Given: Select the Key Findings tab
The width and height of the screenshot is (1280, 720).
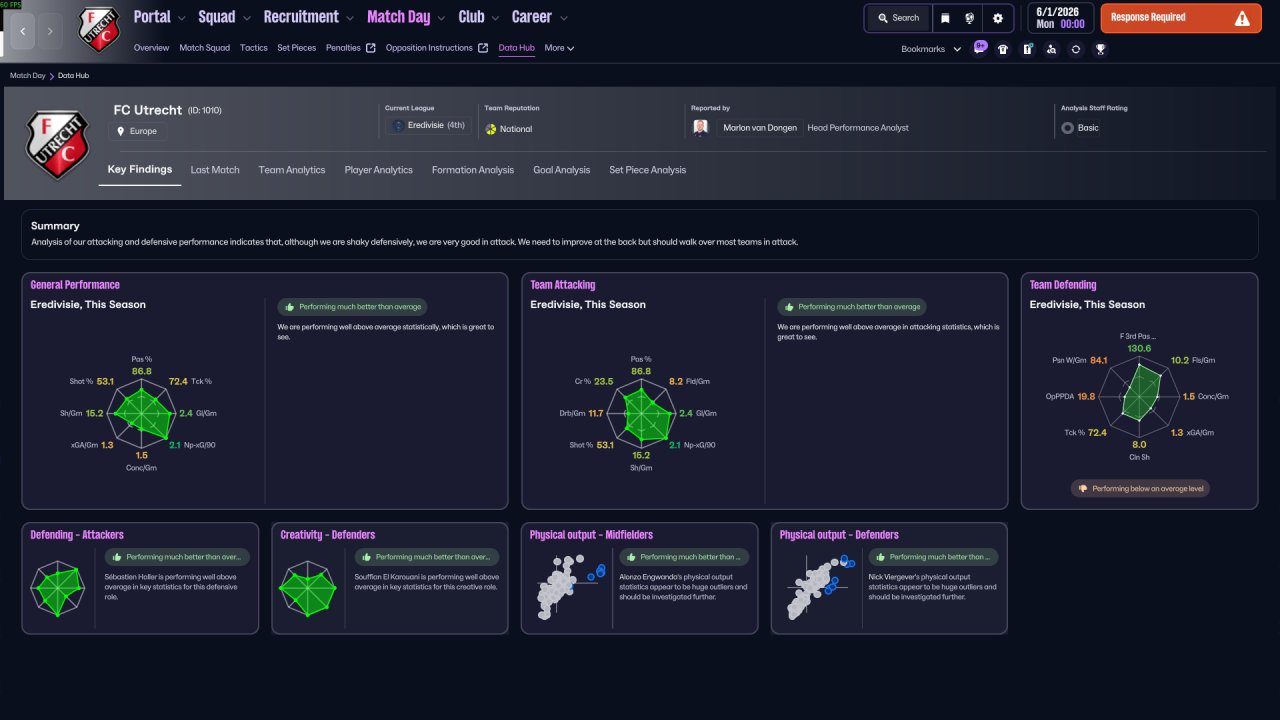Looking at the screenshot, I should [140, 170].
